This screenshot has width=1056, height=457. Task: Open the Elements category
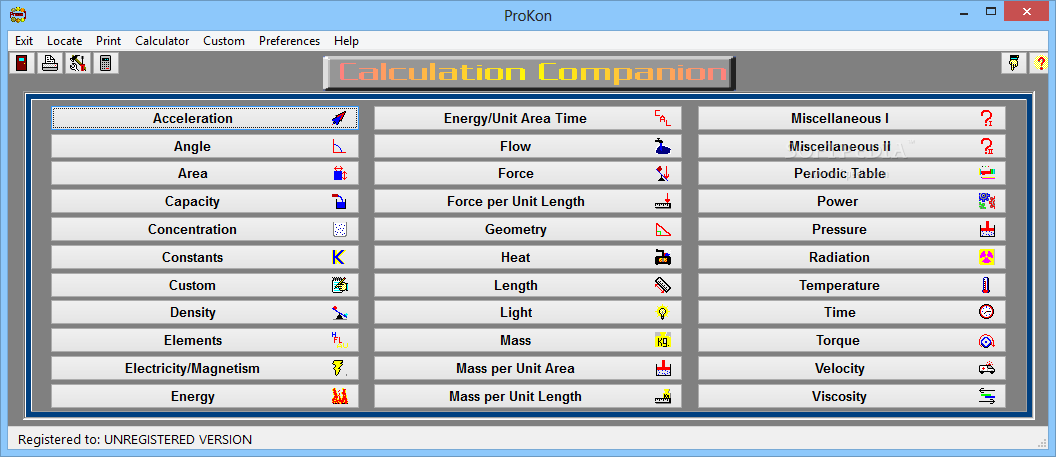[x=205, y=341]
